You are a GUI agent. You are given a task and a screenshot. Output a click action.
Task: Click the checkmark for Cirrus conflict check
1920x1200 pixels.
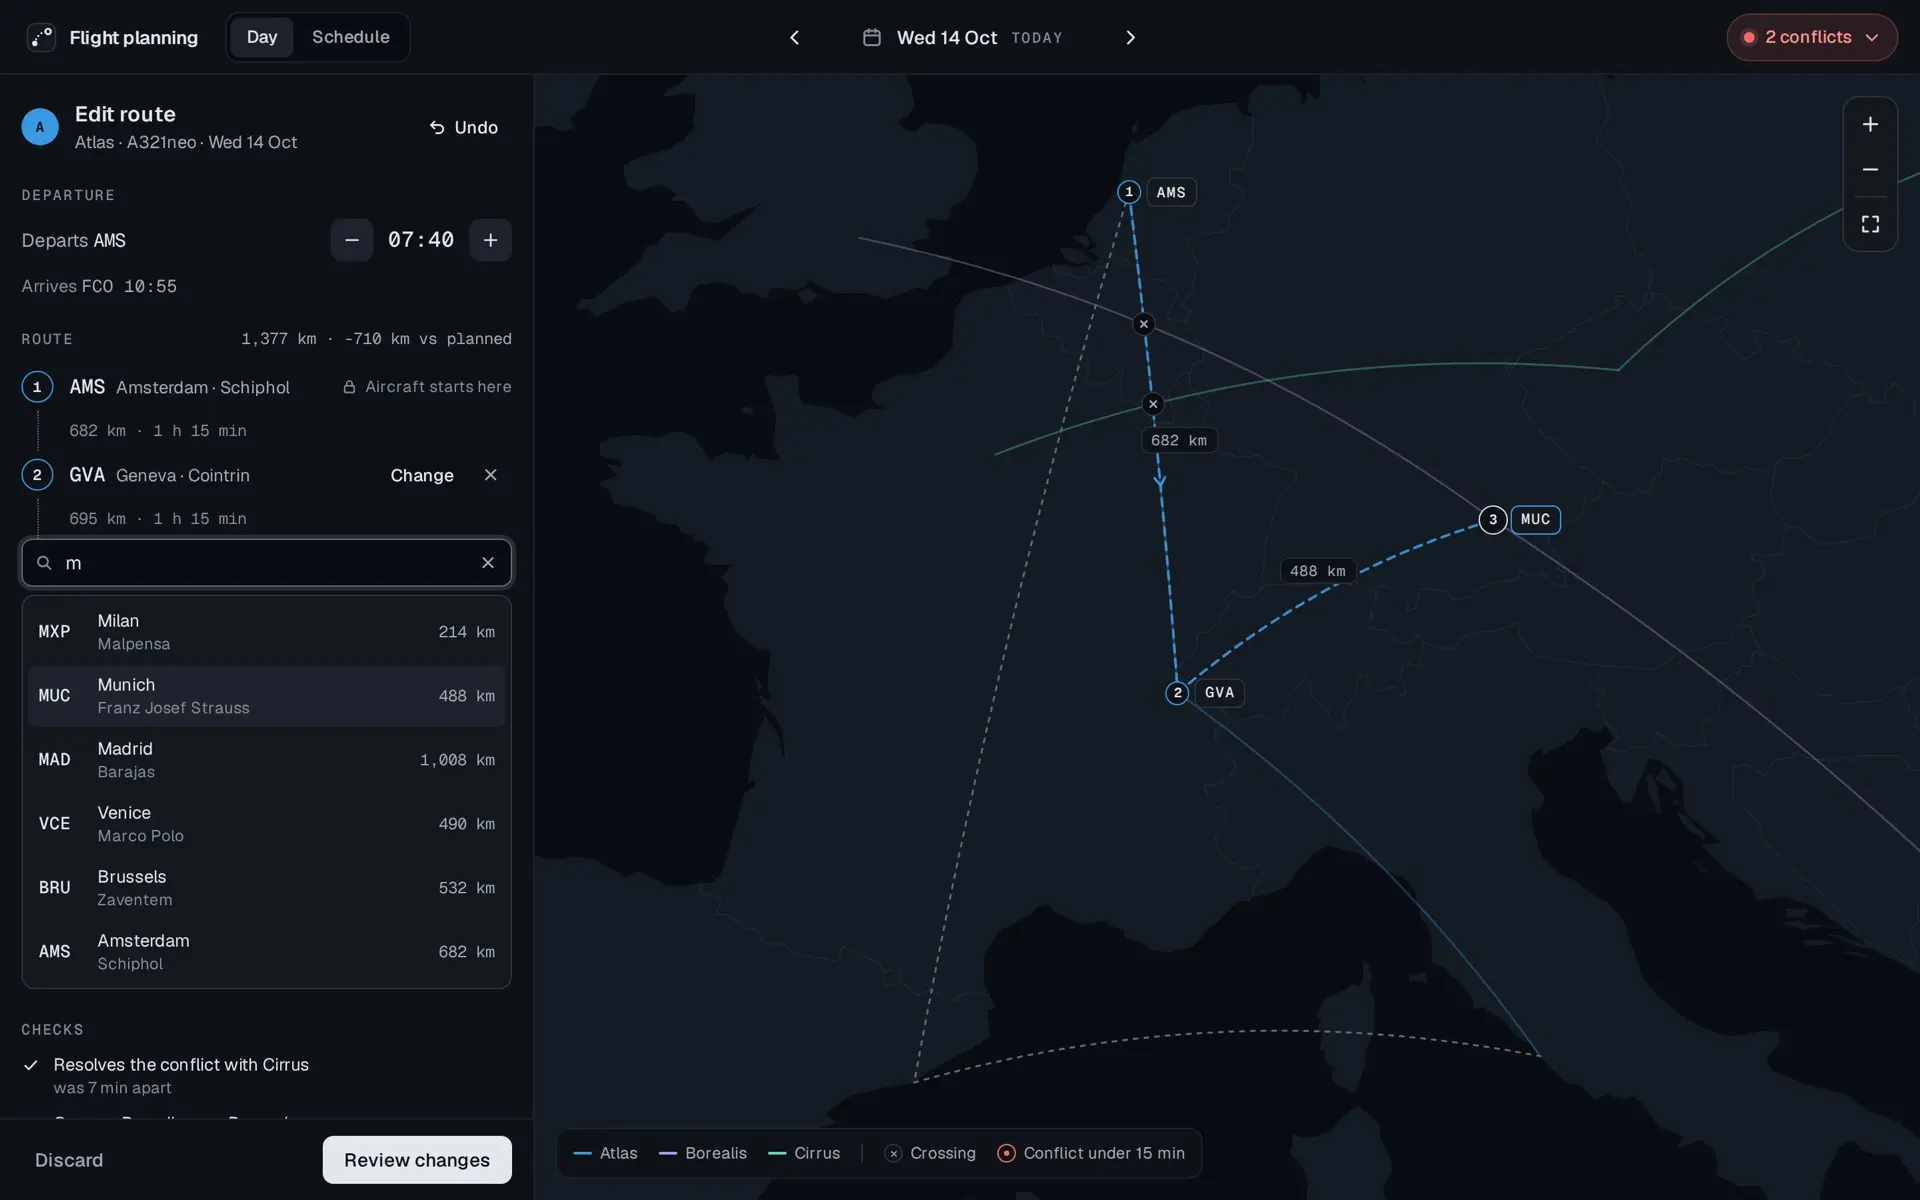coord(31,1065)
